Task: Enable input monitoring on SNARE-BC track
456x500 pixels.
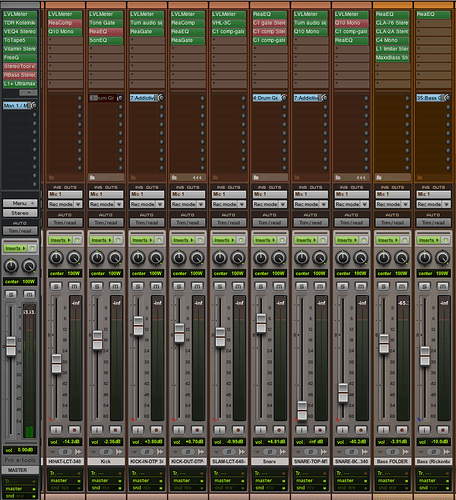Action: pyautogui.click(x=343, y=430)
